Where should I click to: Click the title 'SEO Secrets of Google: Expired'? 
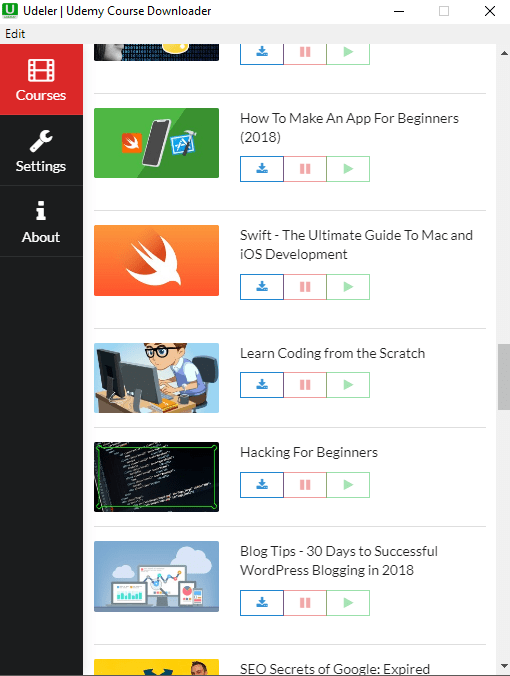click(x=335, y=669)
